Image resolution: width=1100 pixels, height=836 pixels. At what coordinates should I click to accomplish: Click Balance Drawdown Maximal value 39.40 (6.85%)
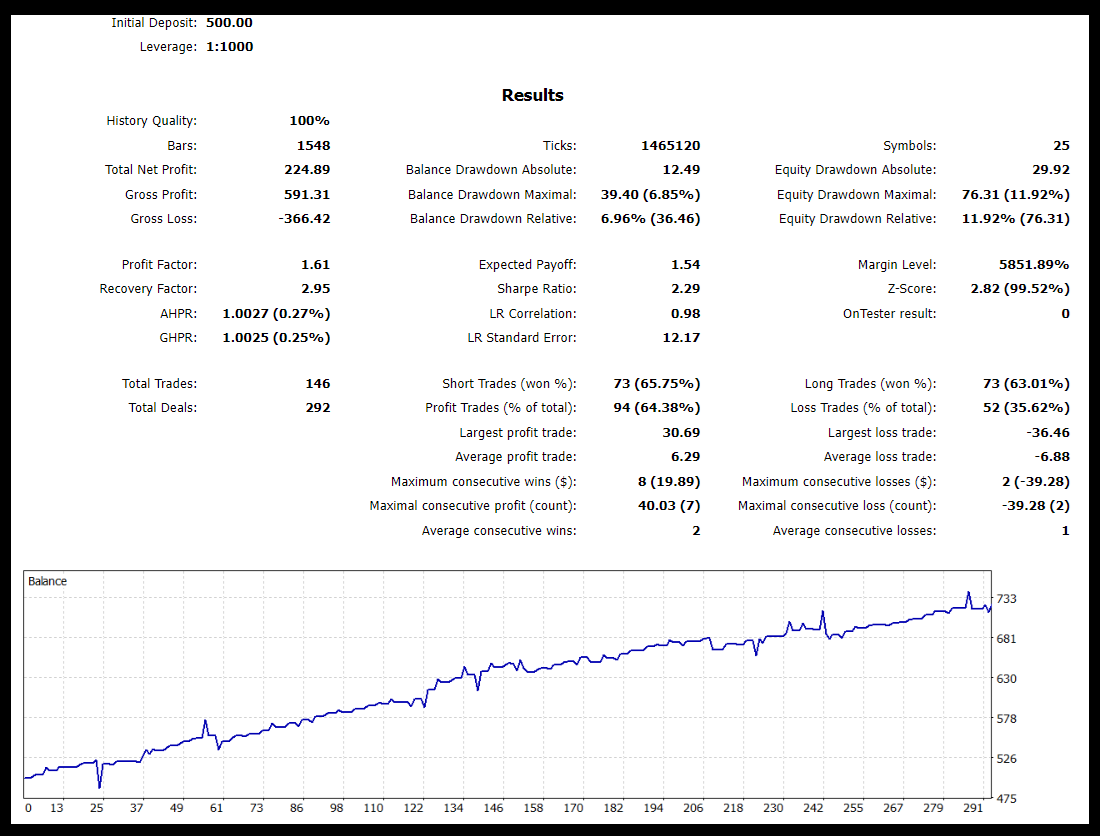tap(650, 195)
